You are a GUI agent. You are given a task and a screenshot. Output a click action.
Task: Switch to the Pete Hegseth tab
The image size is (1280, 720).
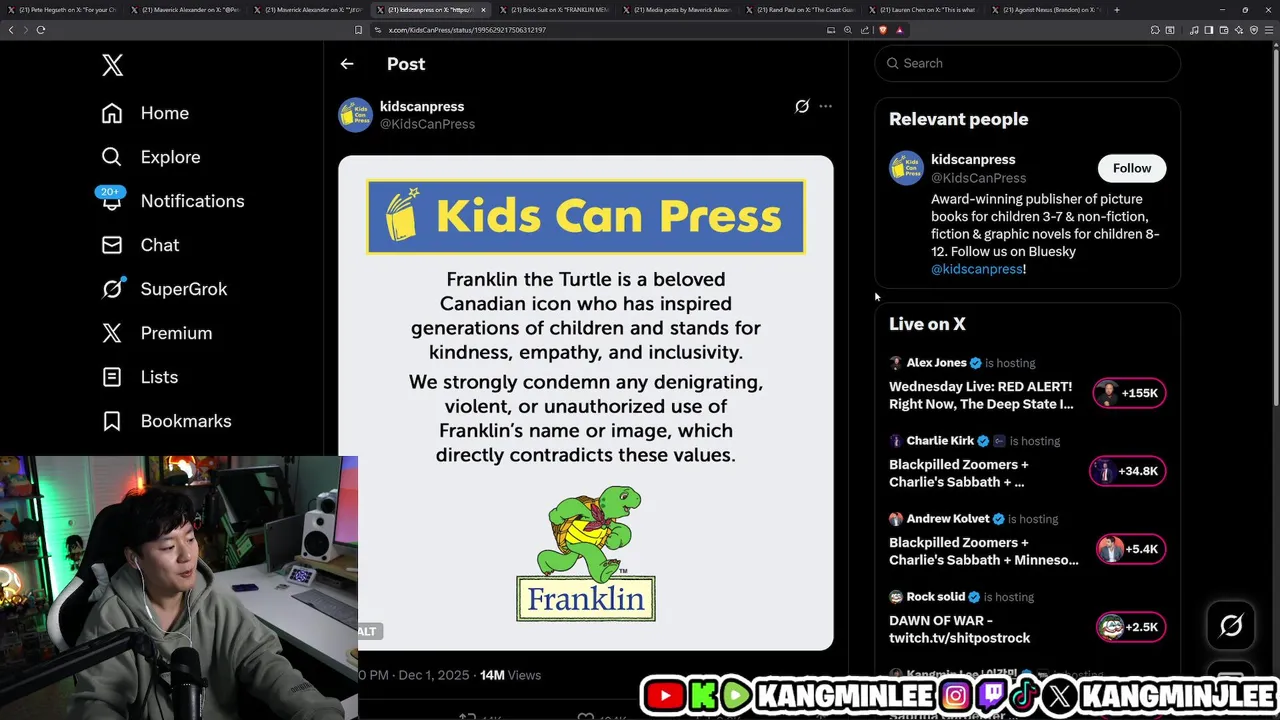(x=62, y=10)
